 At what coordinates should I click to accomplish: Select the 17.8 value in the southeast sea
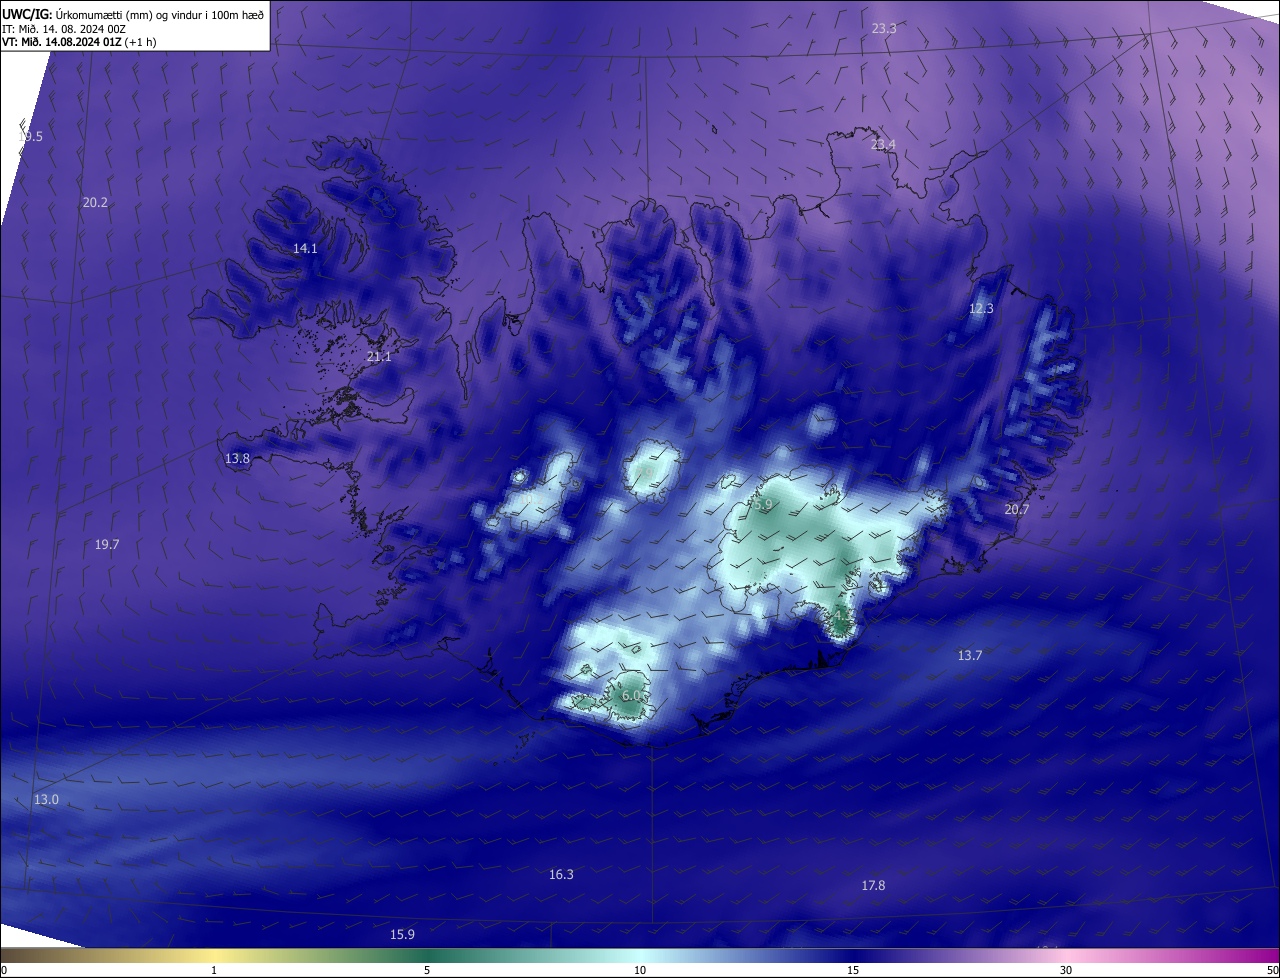873,886
